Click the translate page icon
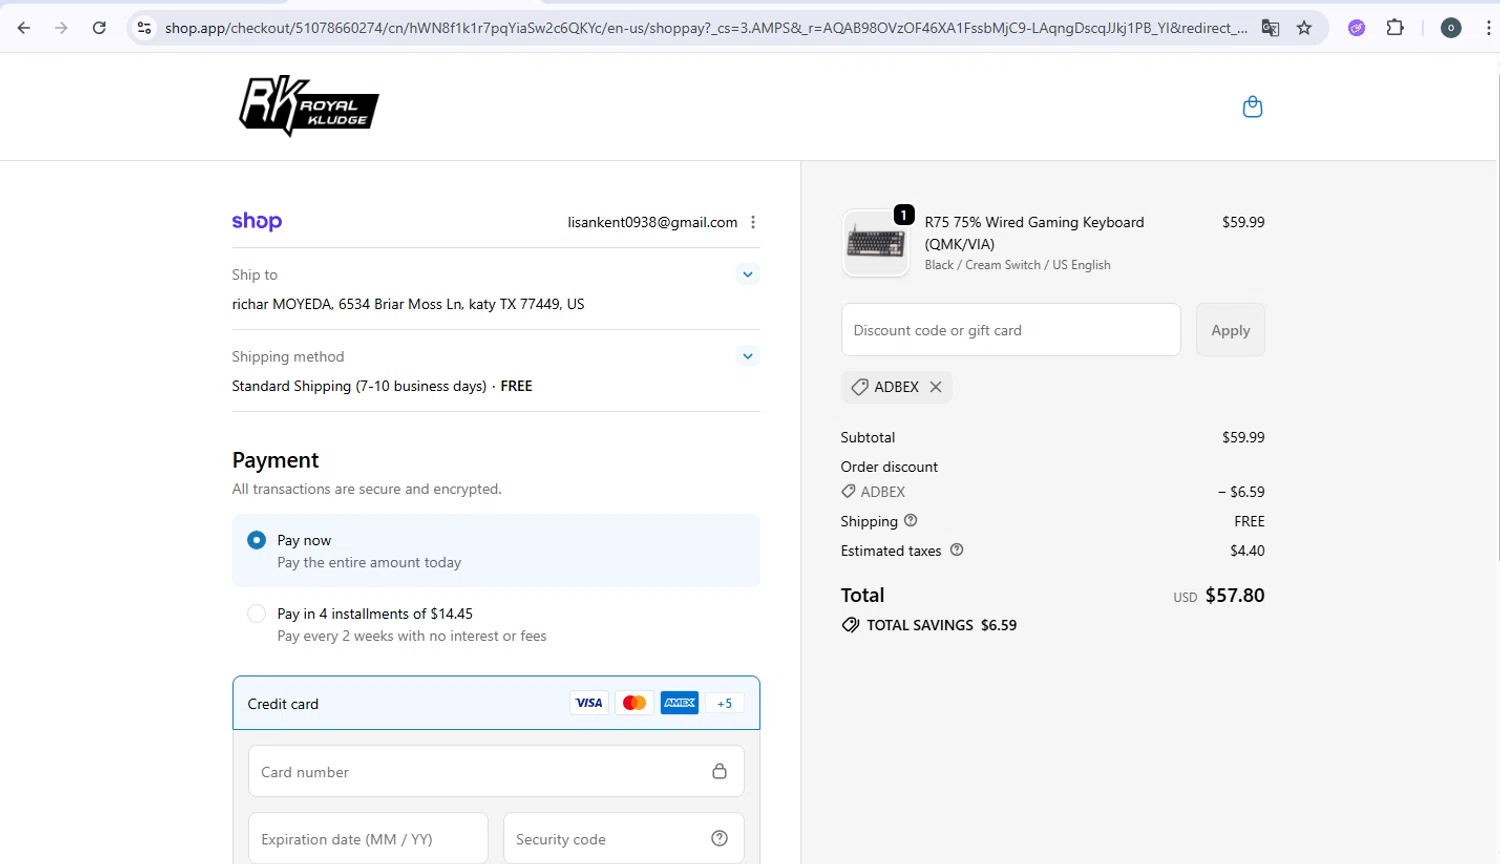The width and height of the screenshot is (1500, 864). 1270,28
